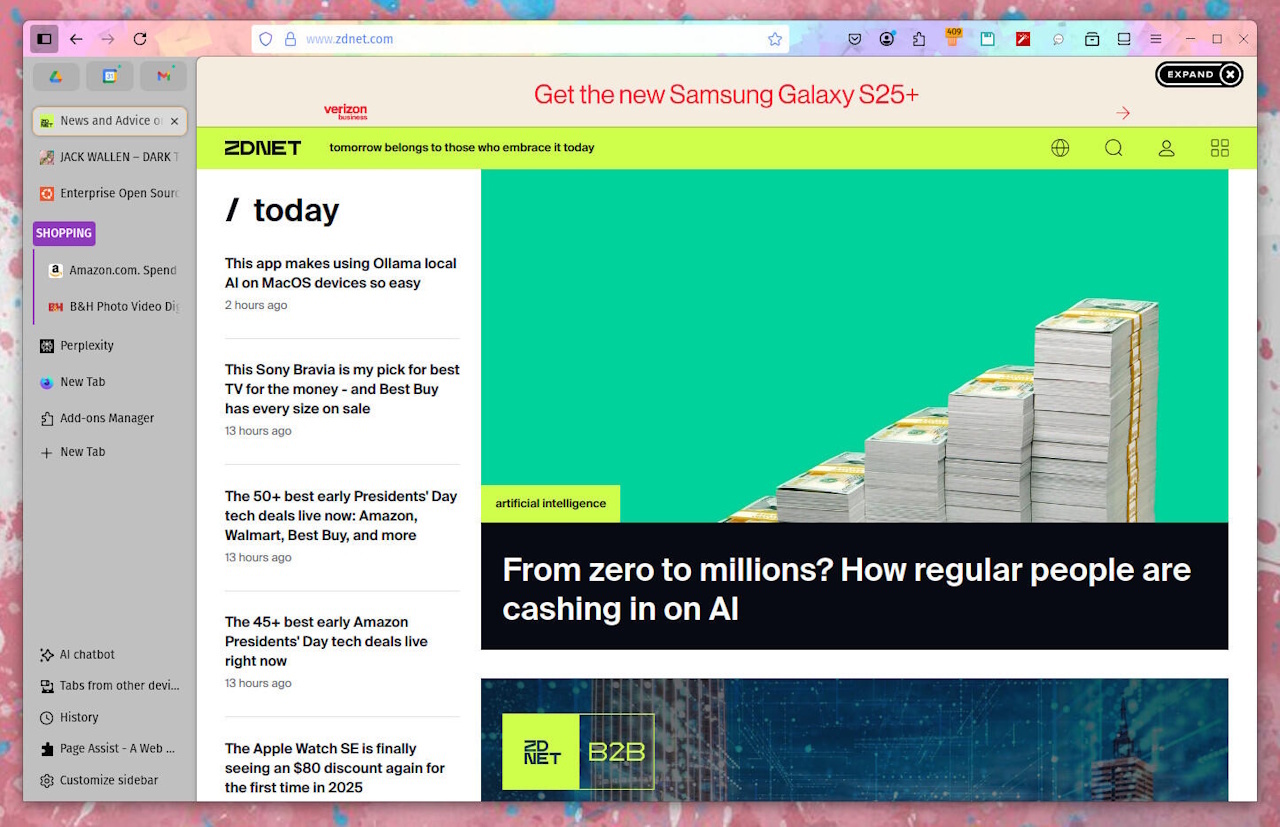
Task: Reload the current ZDNET page
Action: pos(140,39)
